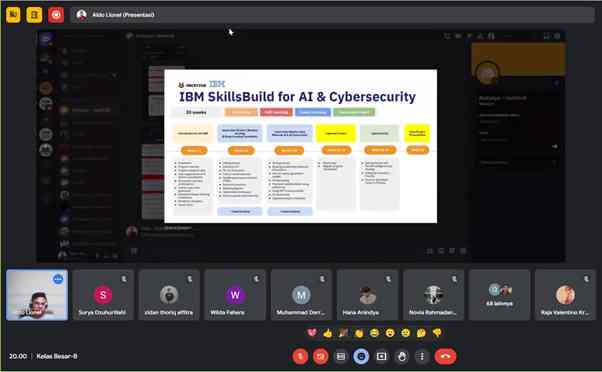Click the purple W avatar

coord(235,295)
